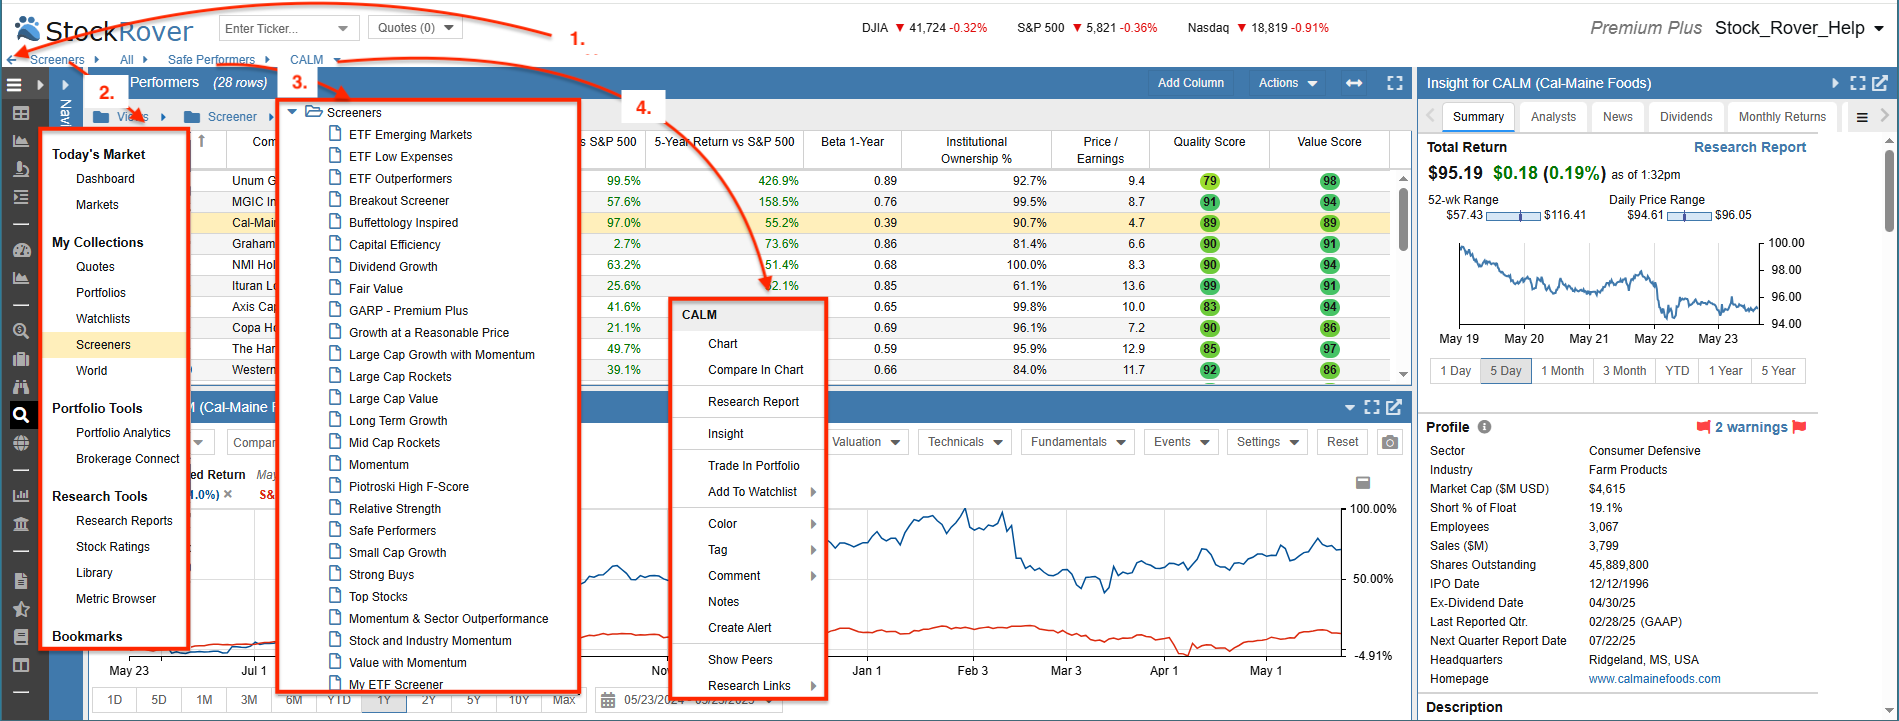Maximize the Insight panel with fullscreen icon
This screenshot has height=721, width=1899.
[1858, 83]
